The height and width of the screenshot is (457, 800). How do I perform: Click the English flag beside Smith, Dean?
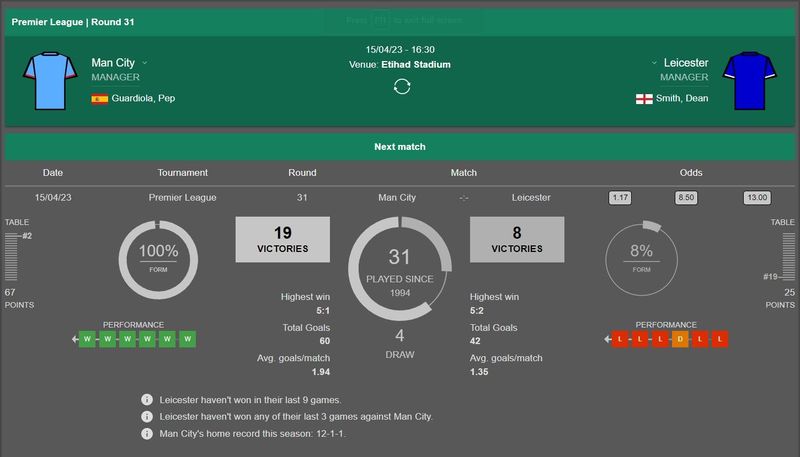[644, 99]
